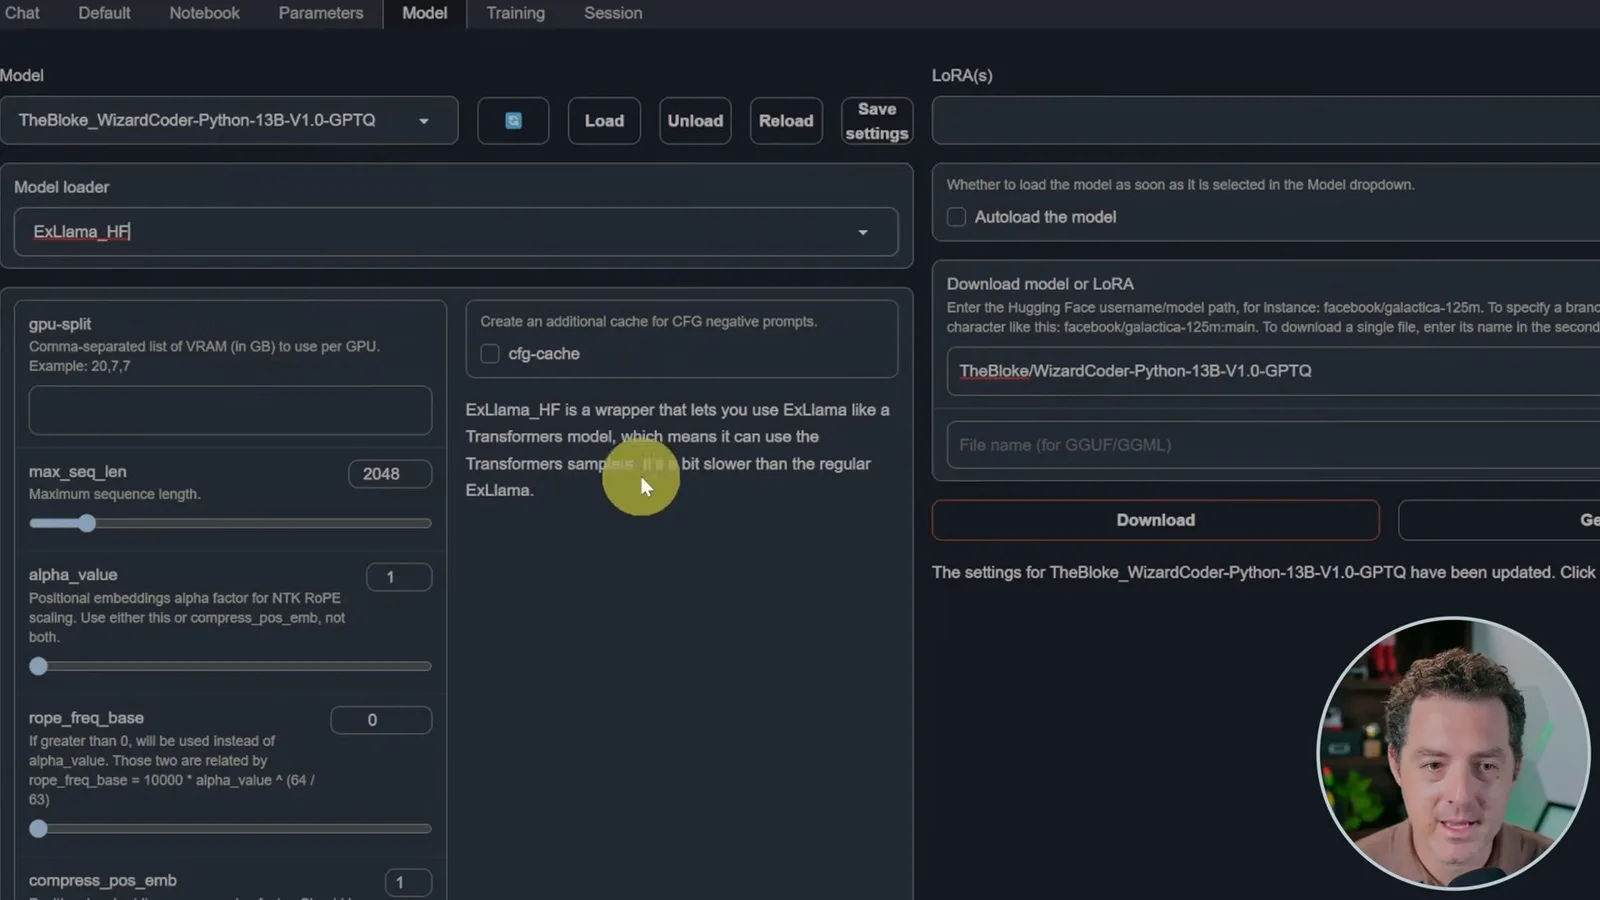This screenshot has height=900, width=1600.
Task: Click the compress_pos_emb number box
Action: click(x=408, y=882)
